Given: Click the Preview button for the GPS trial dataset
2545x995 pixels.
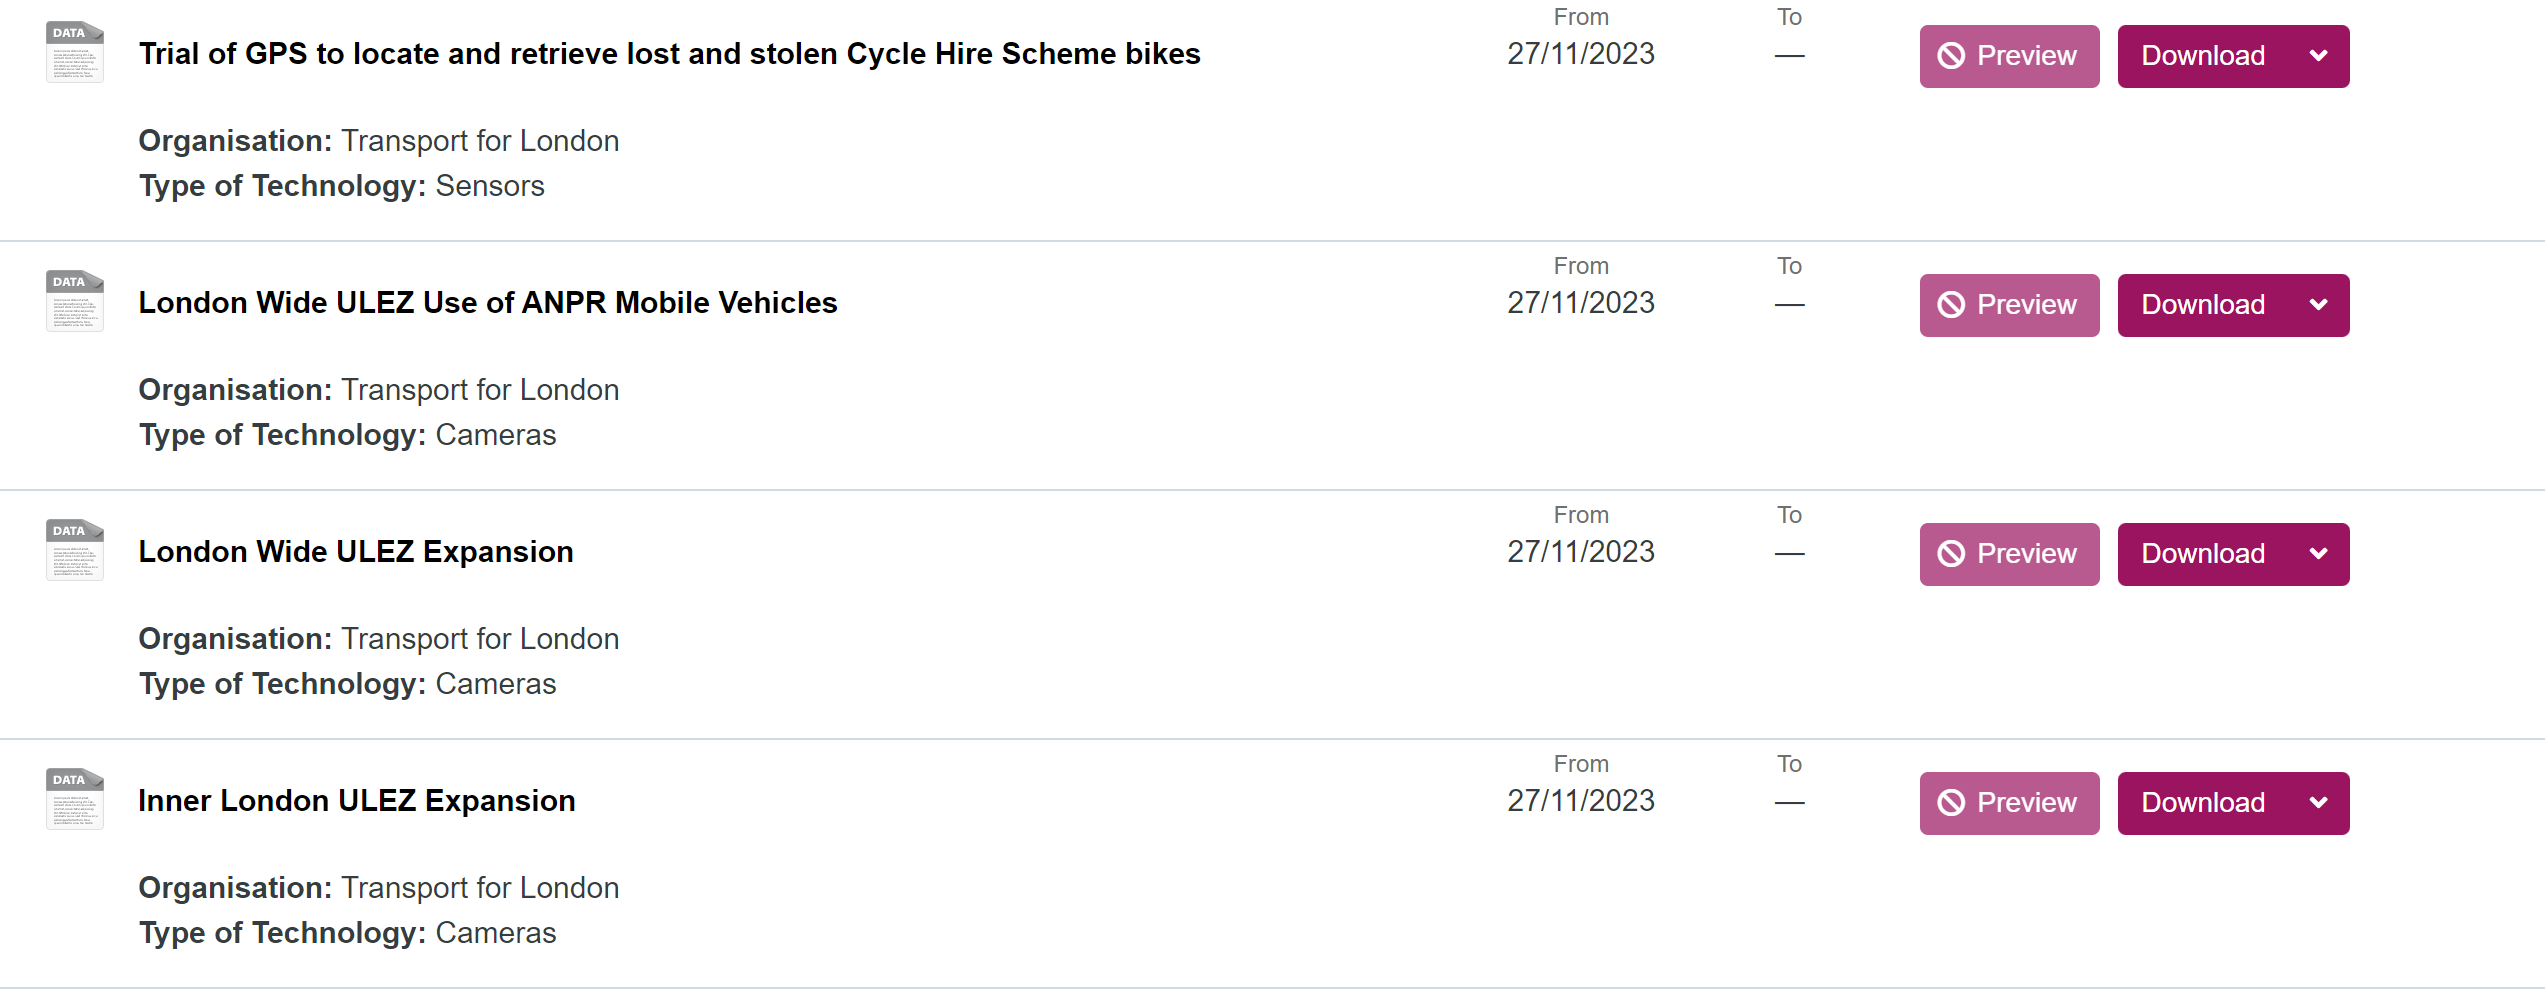Looking at the screenshot, I should click(2009, 56).
